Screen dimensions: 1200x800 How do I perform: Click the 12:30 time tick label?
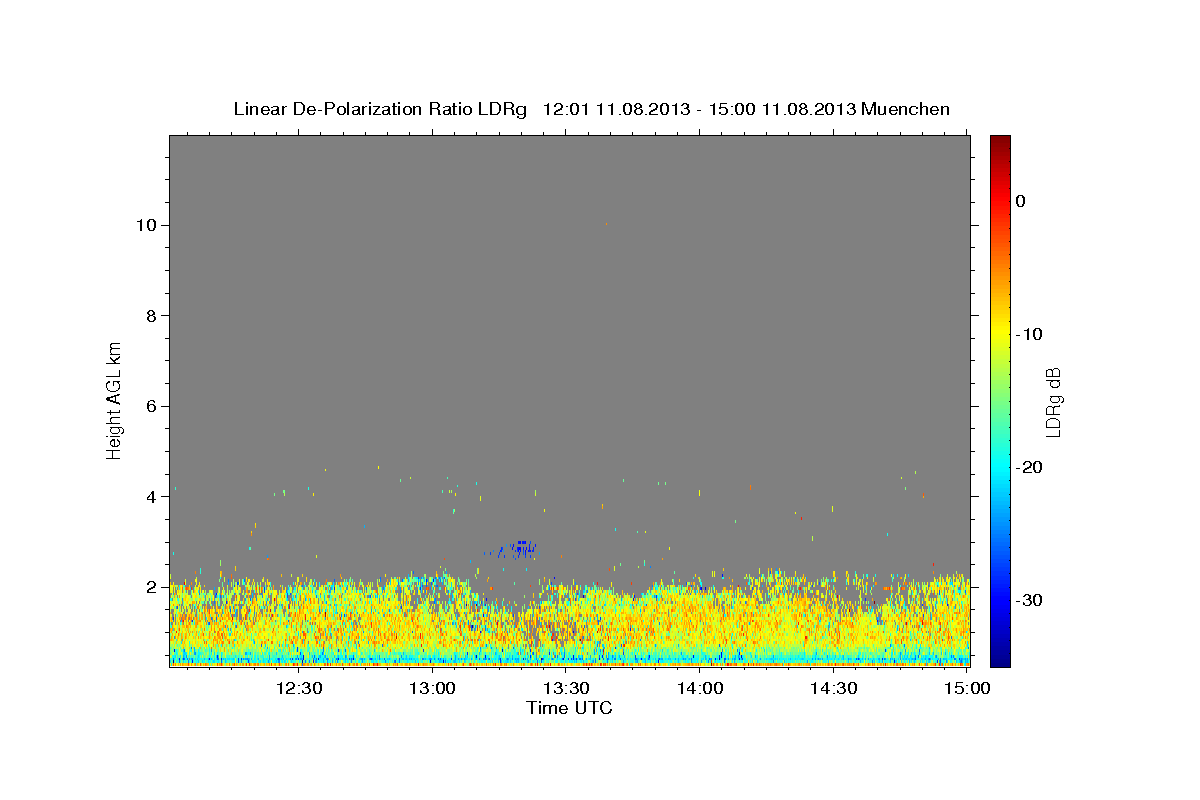[298, 688]
